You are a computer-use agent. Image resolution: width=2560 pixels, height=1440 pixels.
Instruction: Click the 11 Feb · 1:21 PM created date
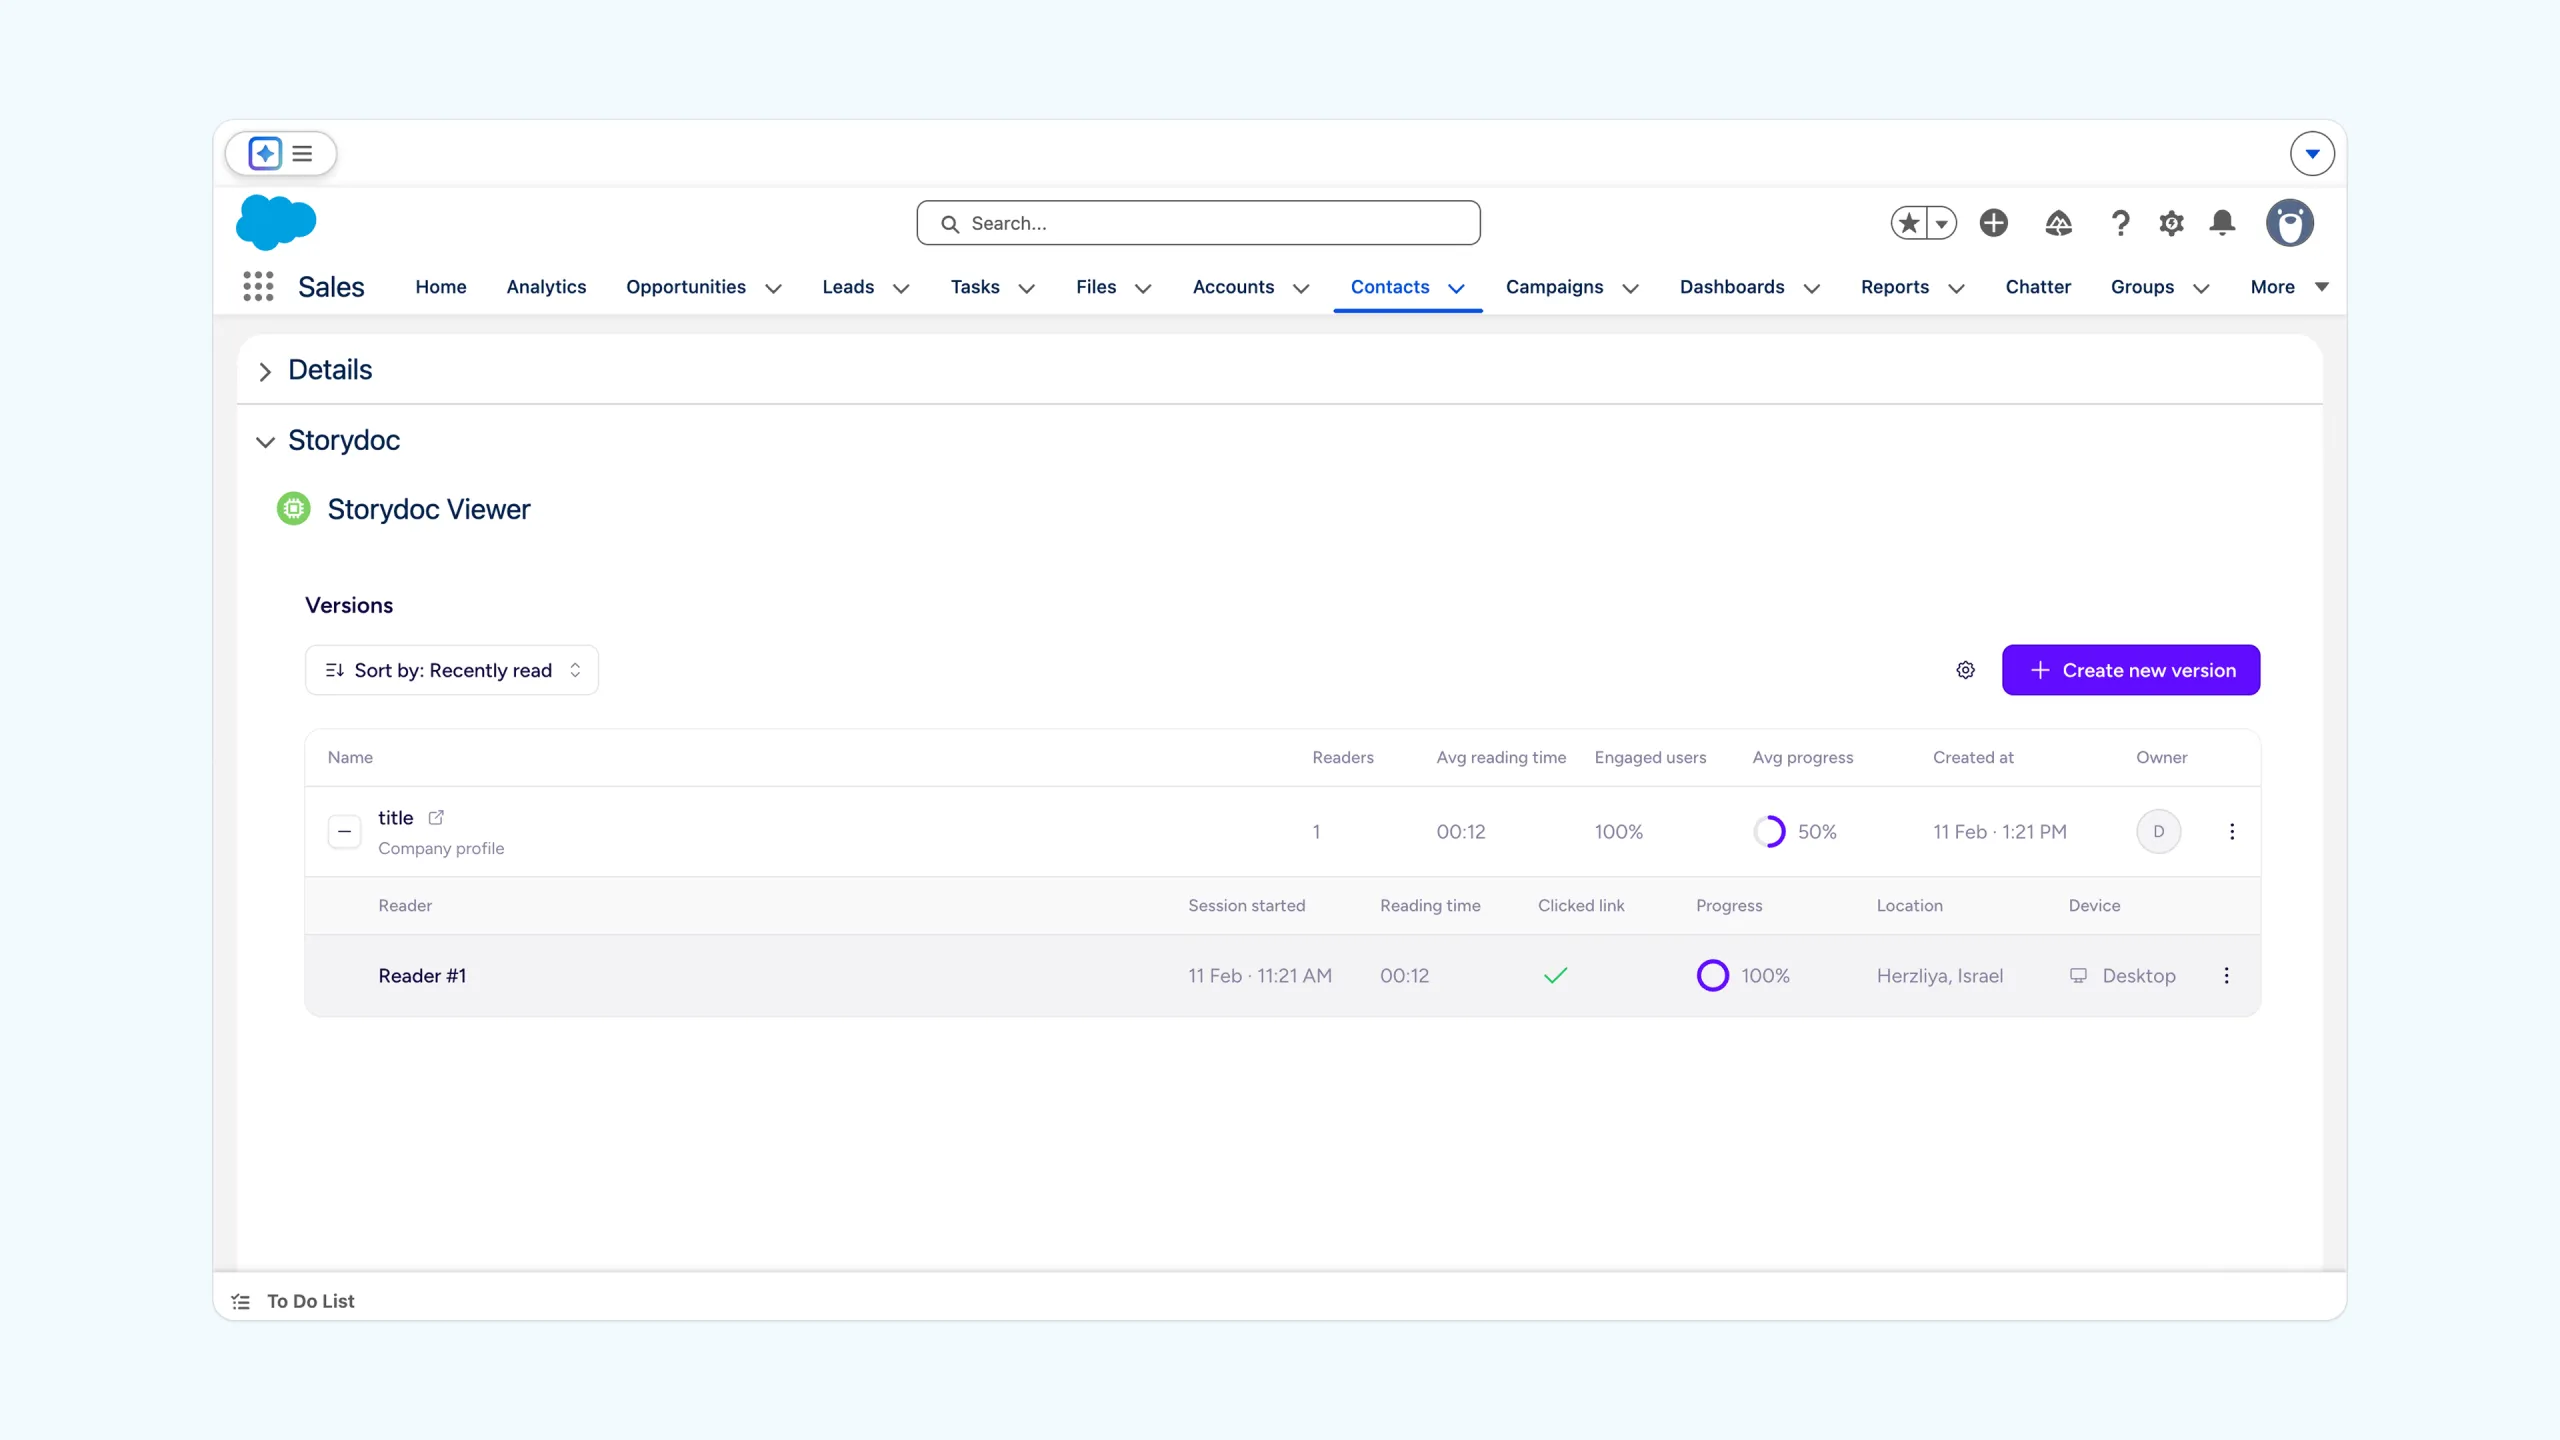[2000, 832]
